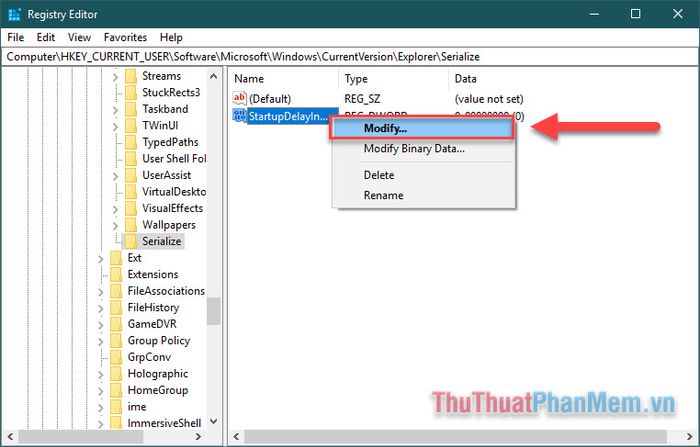Select the (Default) value name
The image size is (700, 447).
(270, 98)
